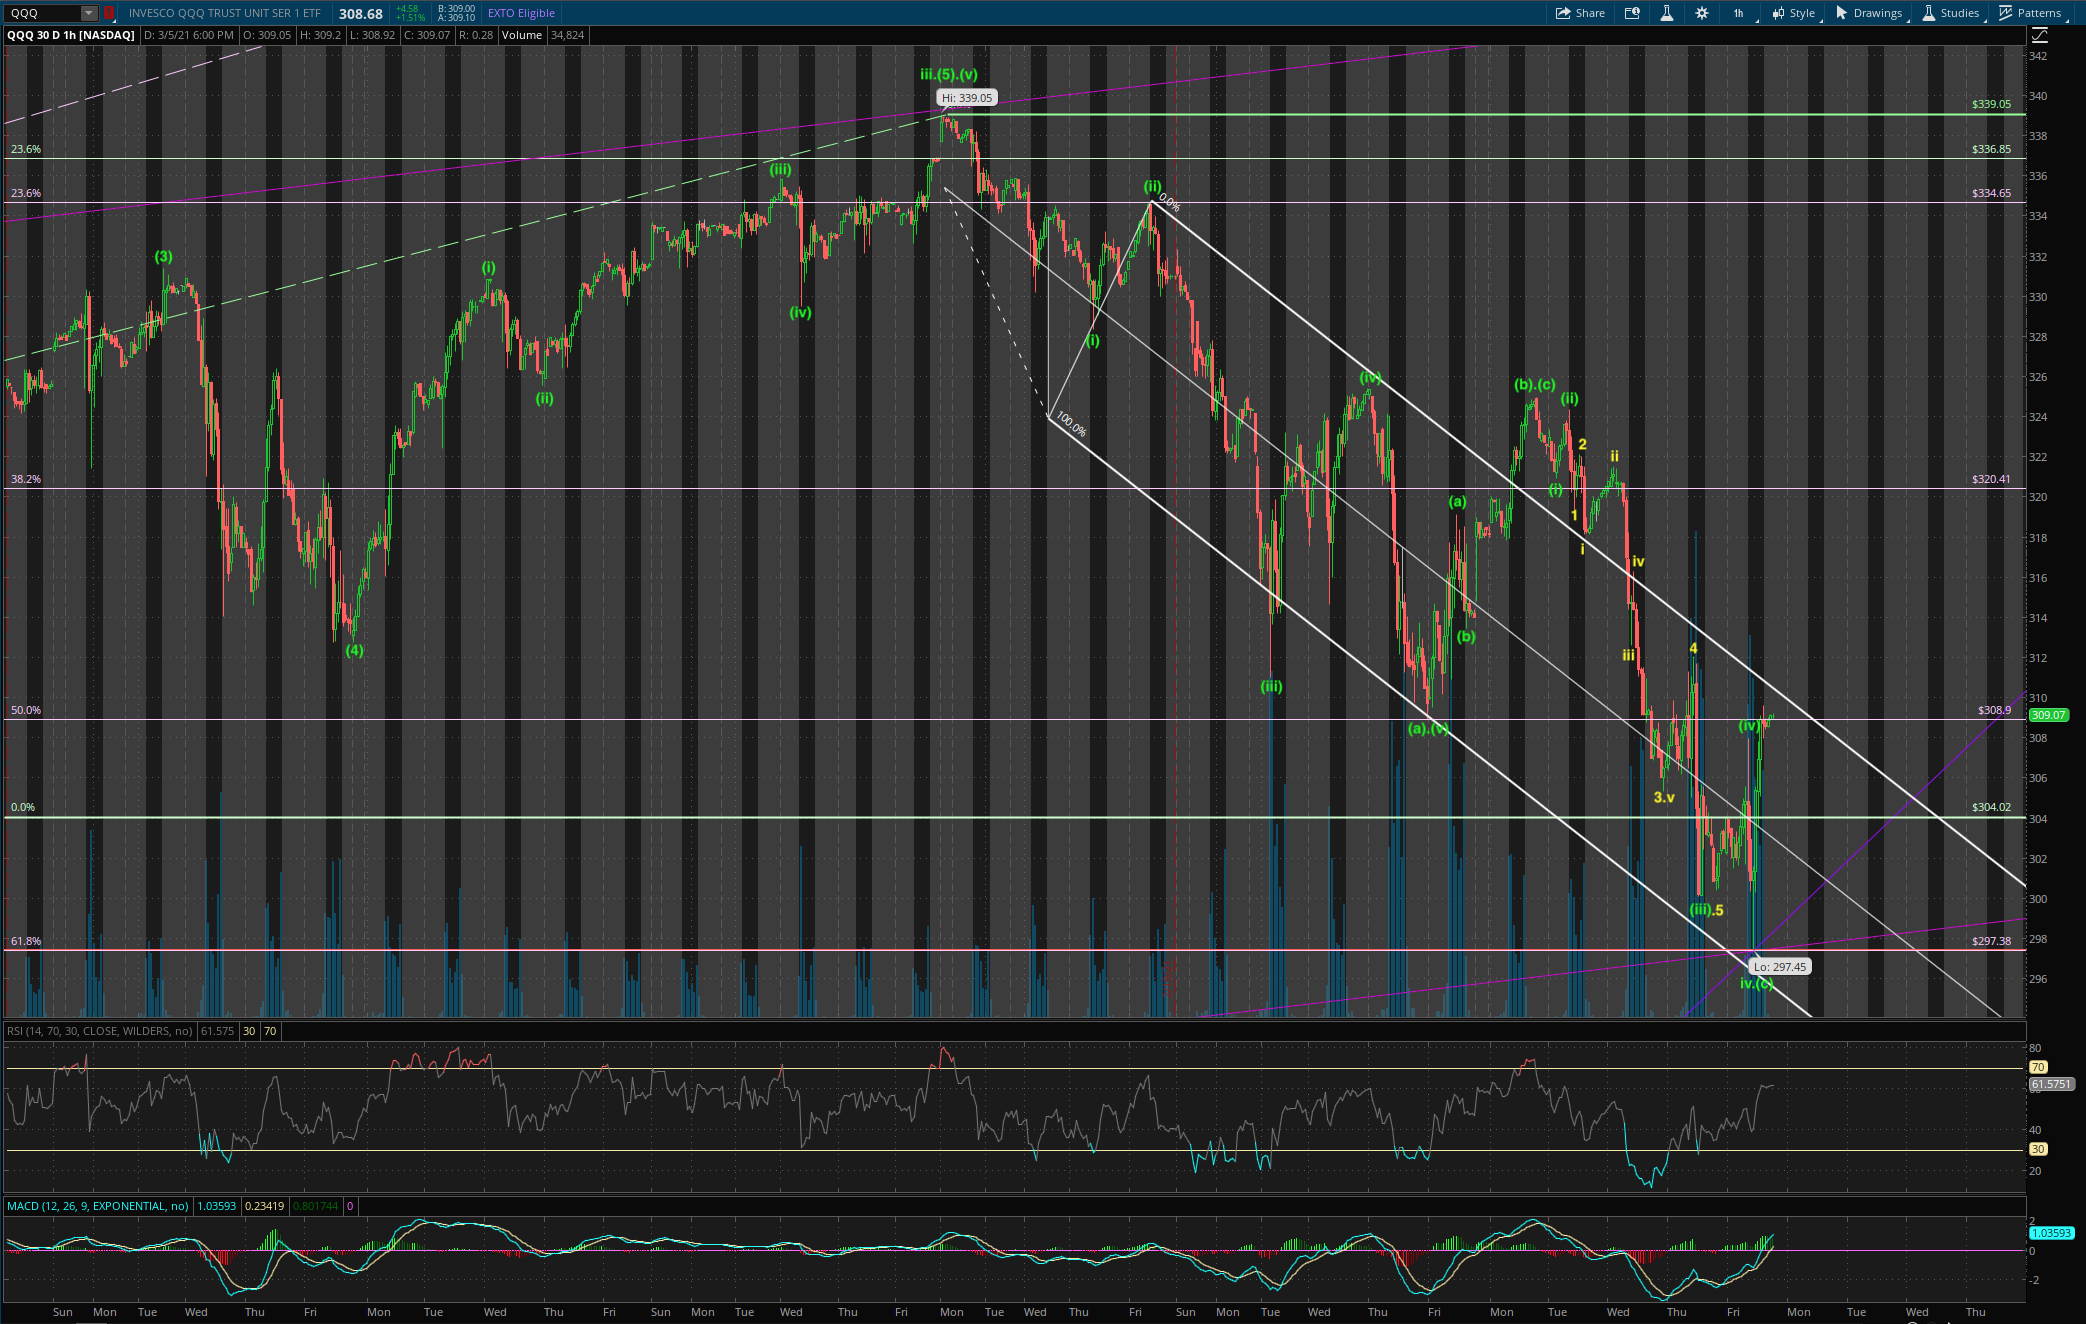Click the MACD study label

(x=97, y=1206)
